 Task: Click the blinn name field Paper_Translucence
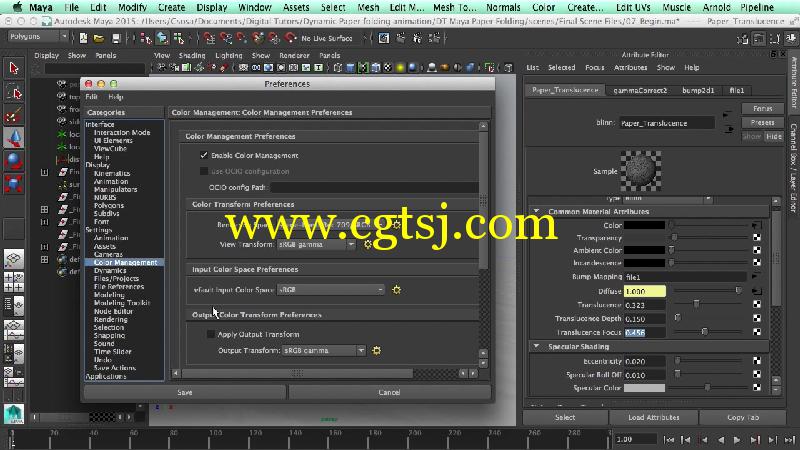667,123
